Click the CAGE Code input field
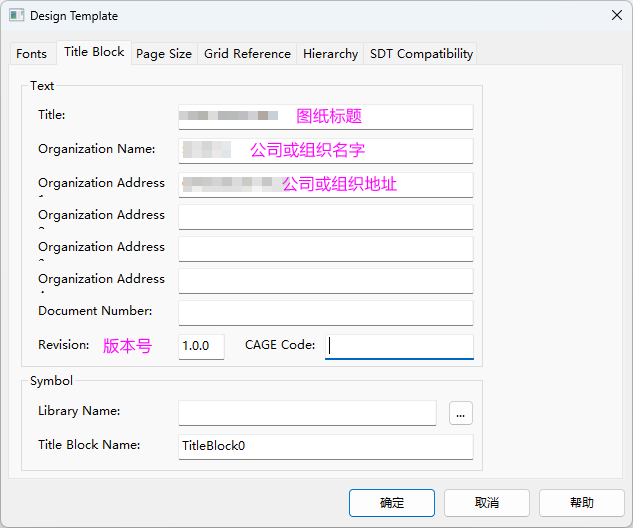 [399, 346]
